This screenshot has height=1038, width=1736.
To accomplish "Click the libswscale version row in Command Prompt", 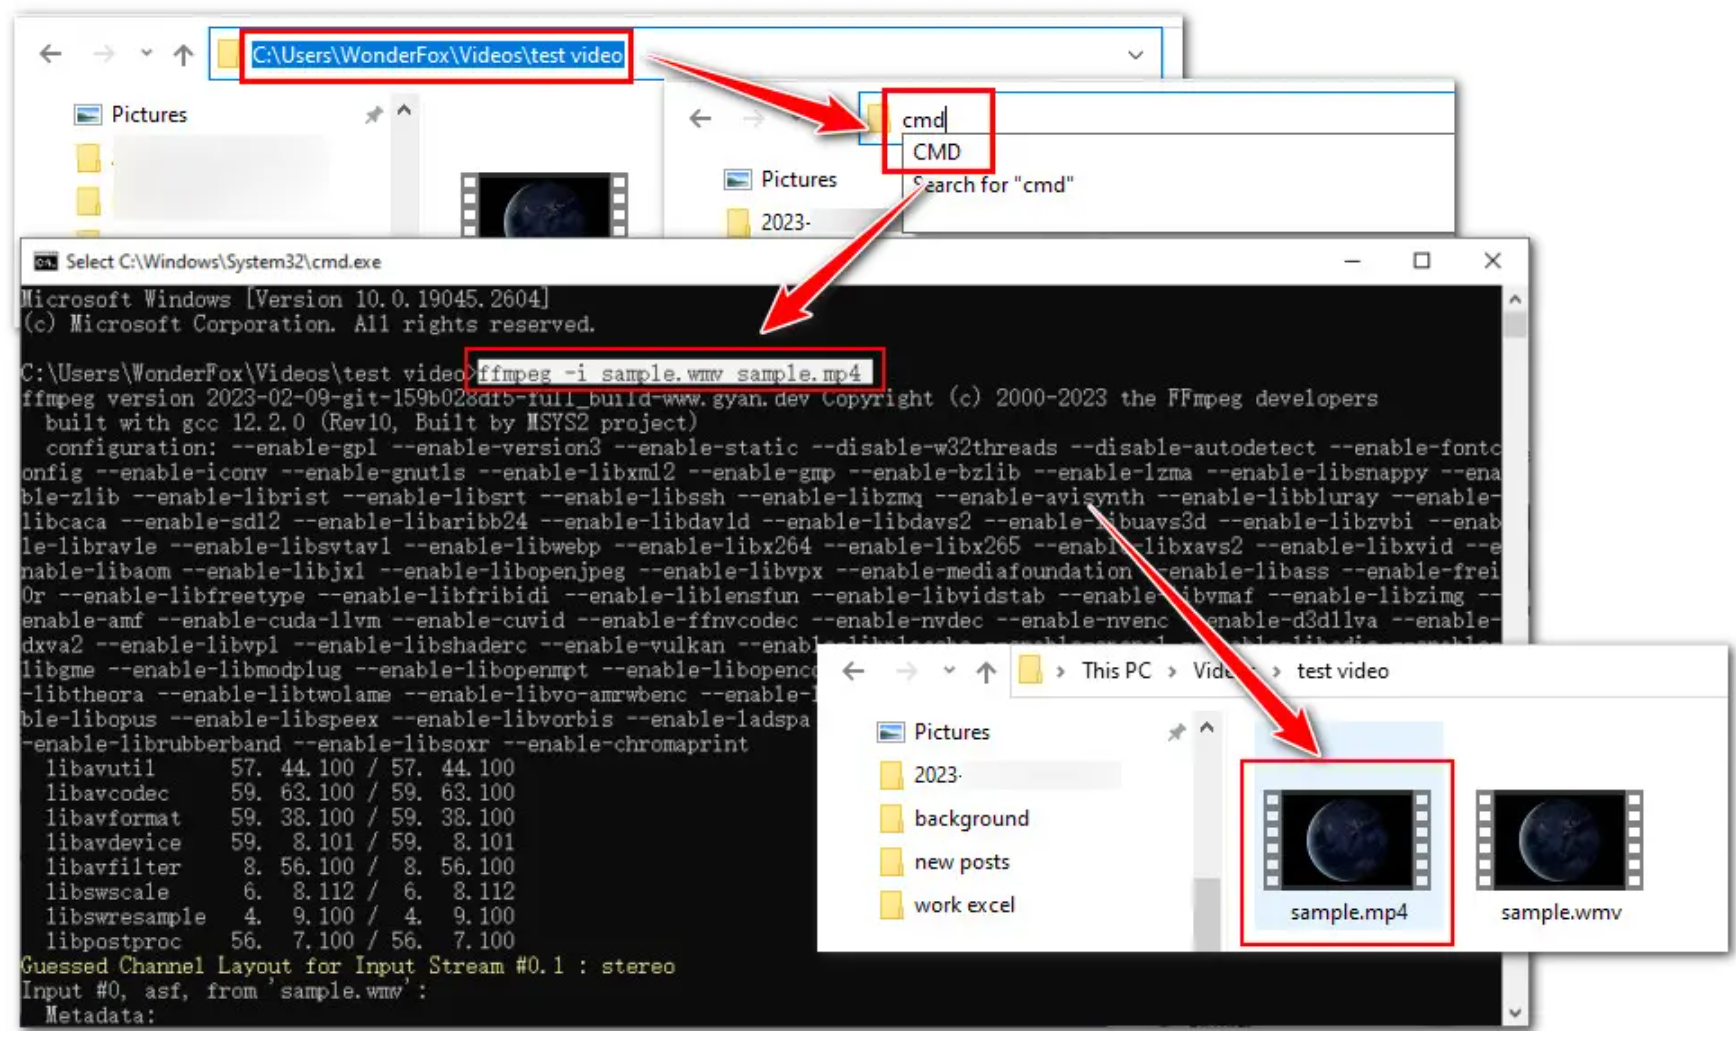I will [x=280, y=891].
